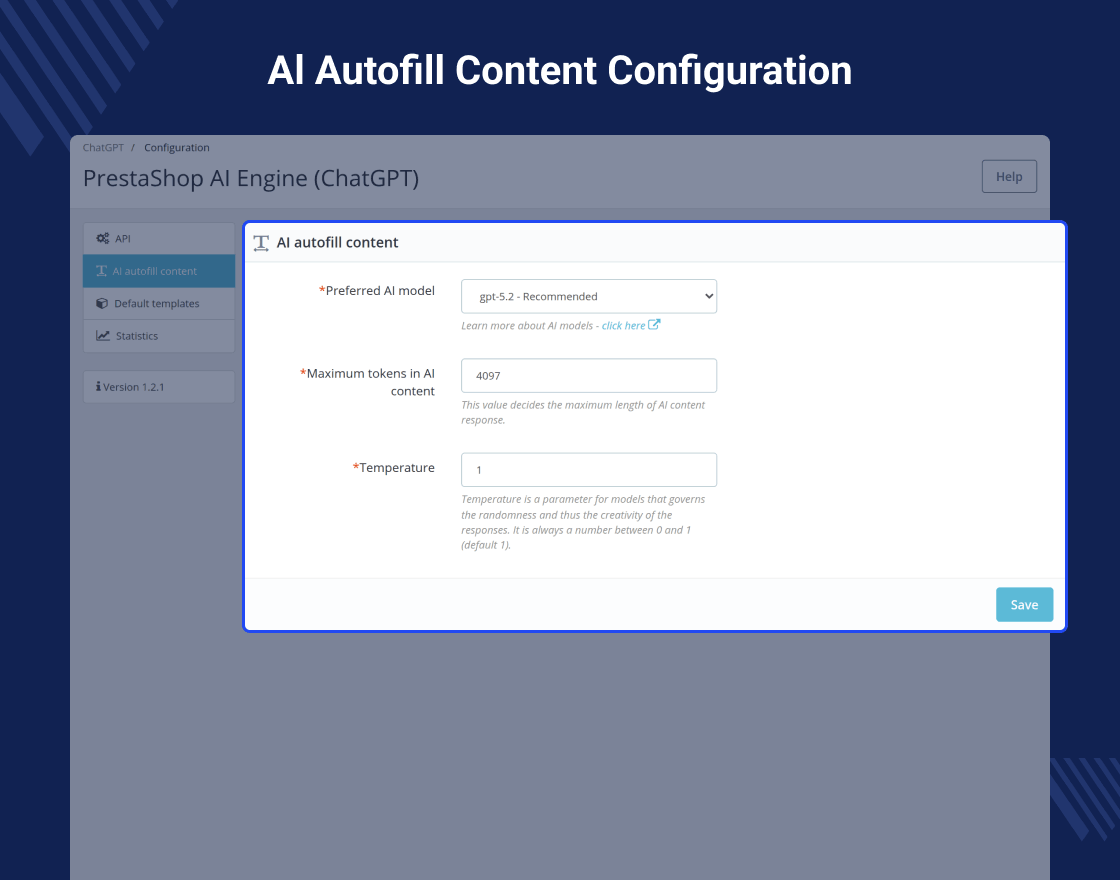This screenshot has width=1120, height=880.
Task: Click the gears icon beside API
Action: [103, 239]
